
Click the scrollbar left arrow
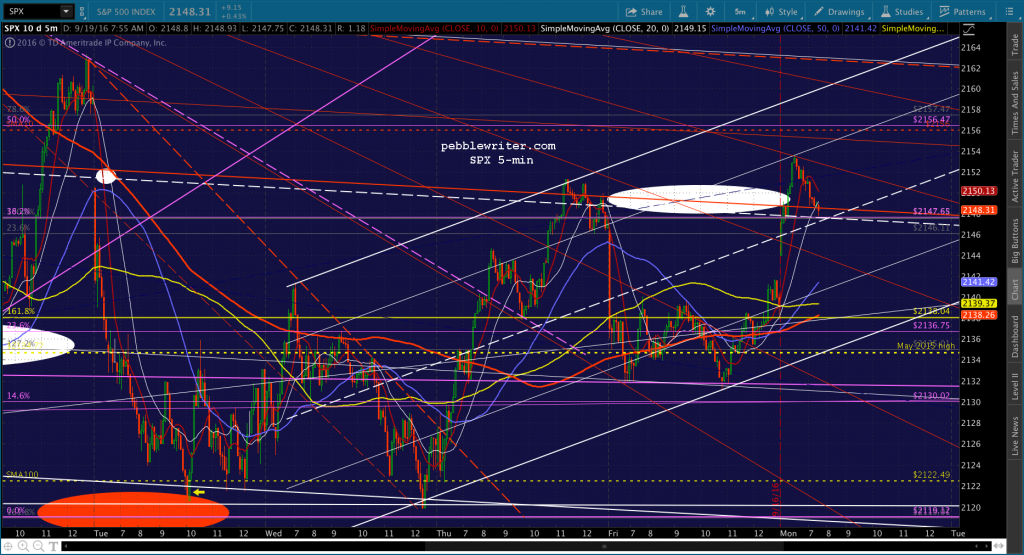point(68,546)
